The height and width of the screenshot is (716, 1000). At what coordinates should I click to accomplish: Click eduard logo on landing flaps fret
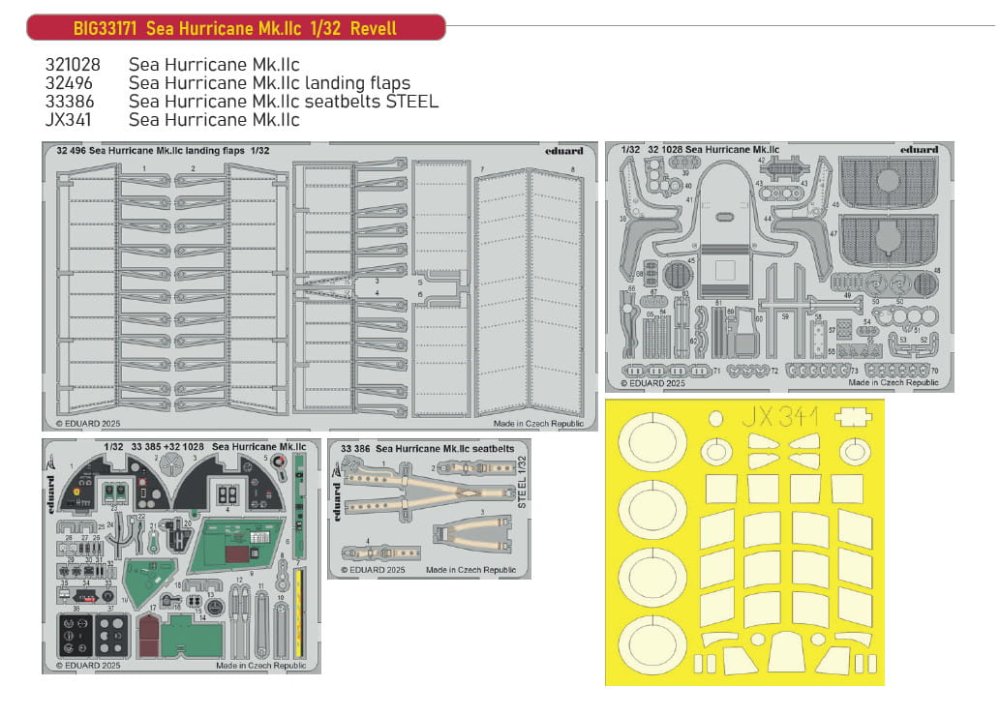pos(564,150)
